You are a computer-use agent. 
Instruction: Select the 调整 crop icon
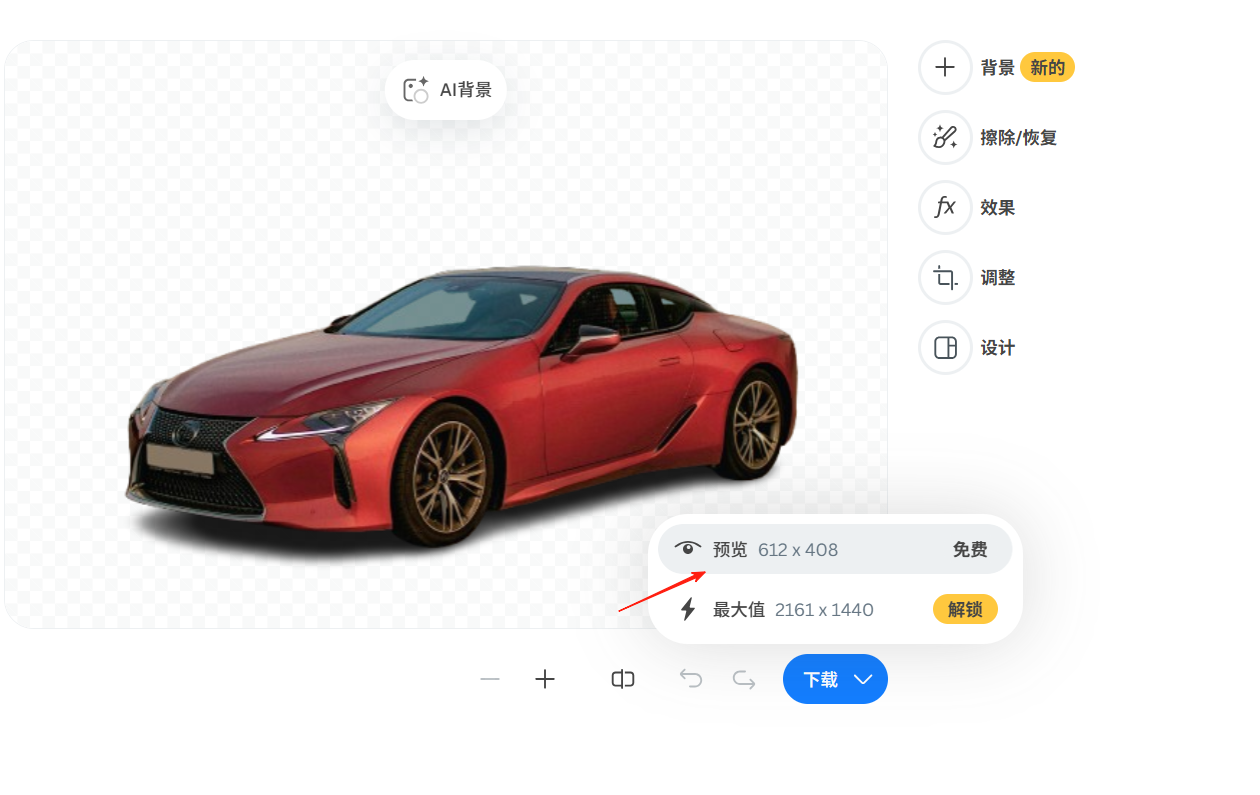(x=945, y=278)
